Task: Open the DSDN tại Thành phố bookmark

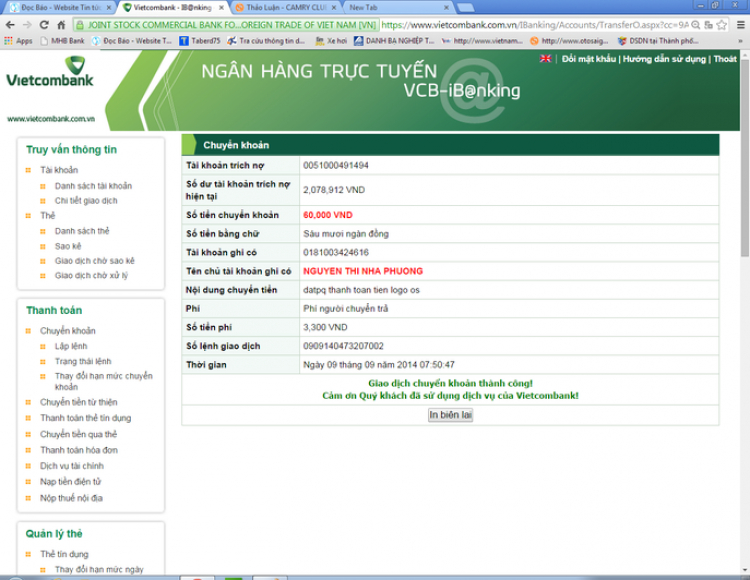Action: (658, 41)
